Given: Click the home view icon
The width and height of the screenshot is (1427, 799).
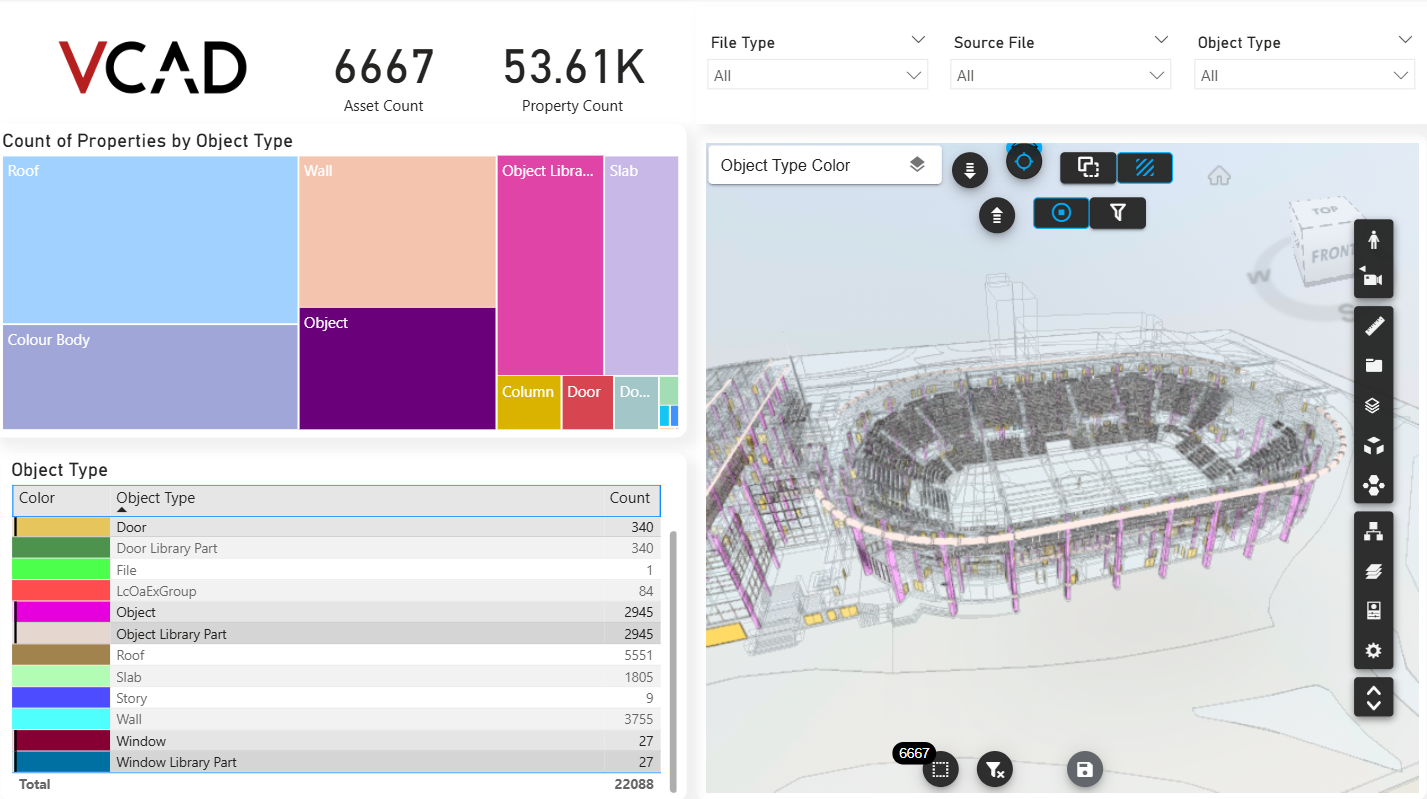Looking at the screenshot, I should coord(1218,176).
